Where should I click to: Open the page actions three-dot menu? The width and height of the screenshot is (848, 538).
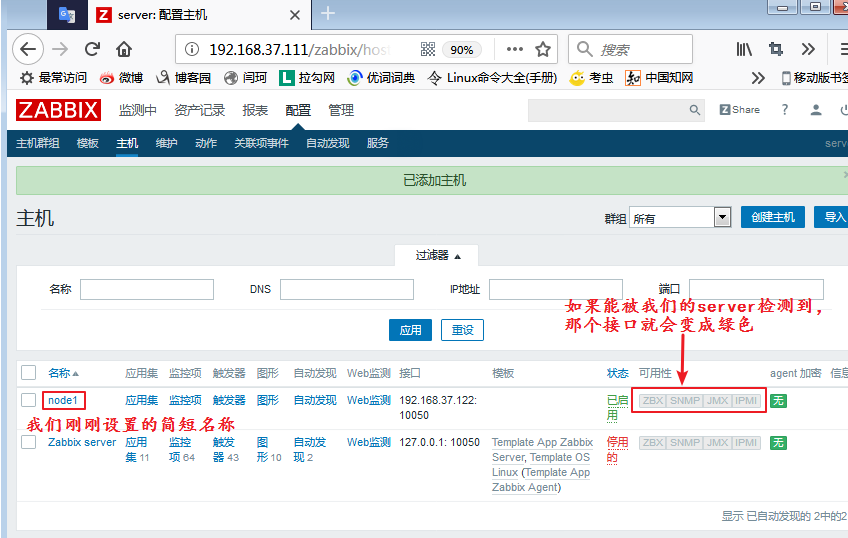click(x=514, y=49)
